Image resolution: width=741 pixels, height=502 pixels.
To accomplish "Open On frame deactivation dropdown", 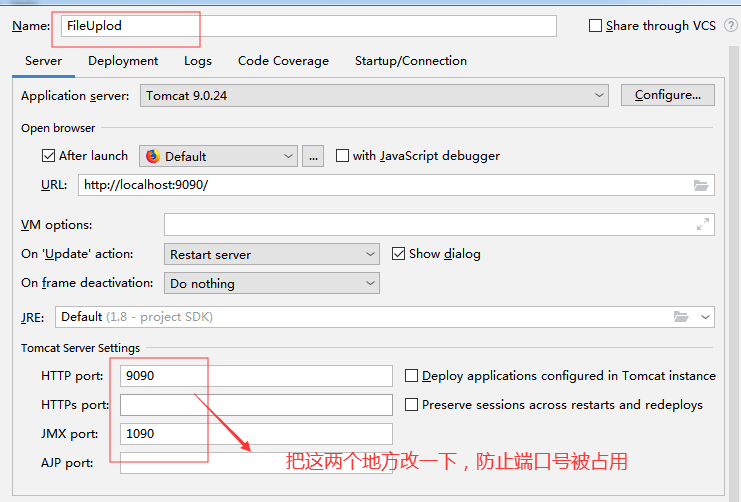I will click(x=272, y=284).
